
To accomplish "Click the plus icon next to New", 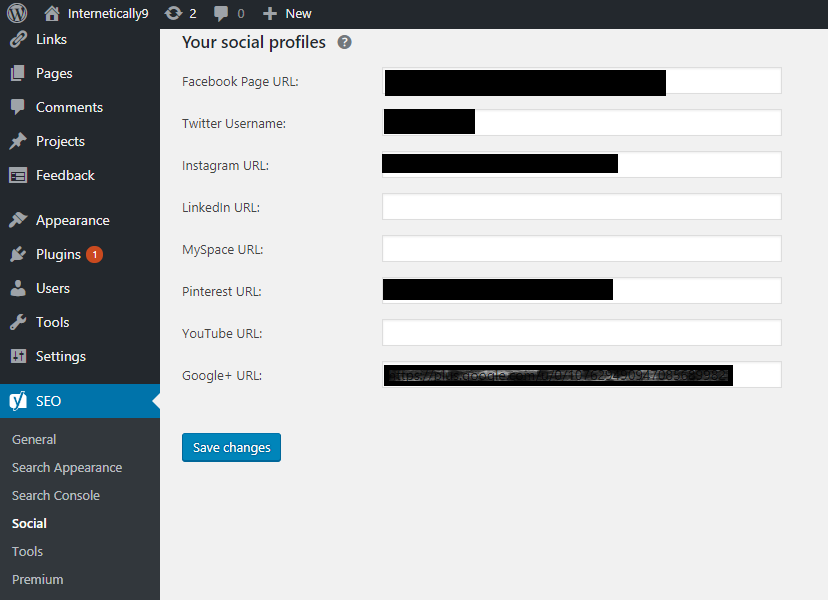I will click(x=270, y=14).
